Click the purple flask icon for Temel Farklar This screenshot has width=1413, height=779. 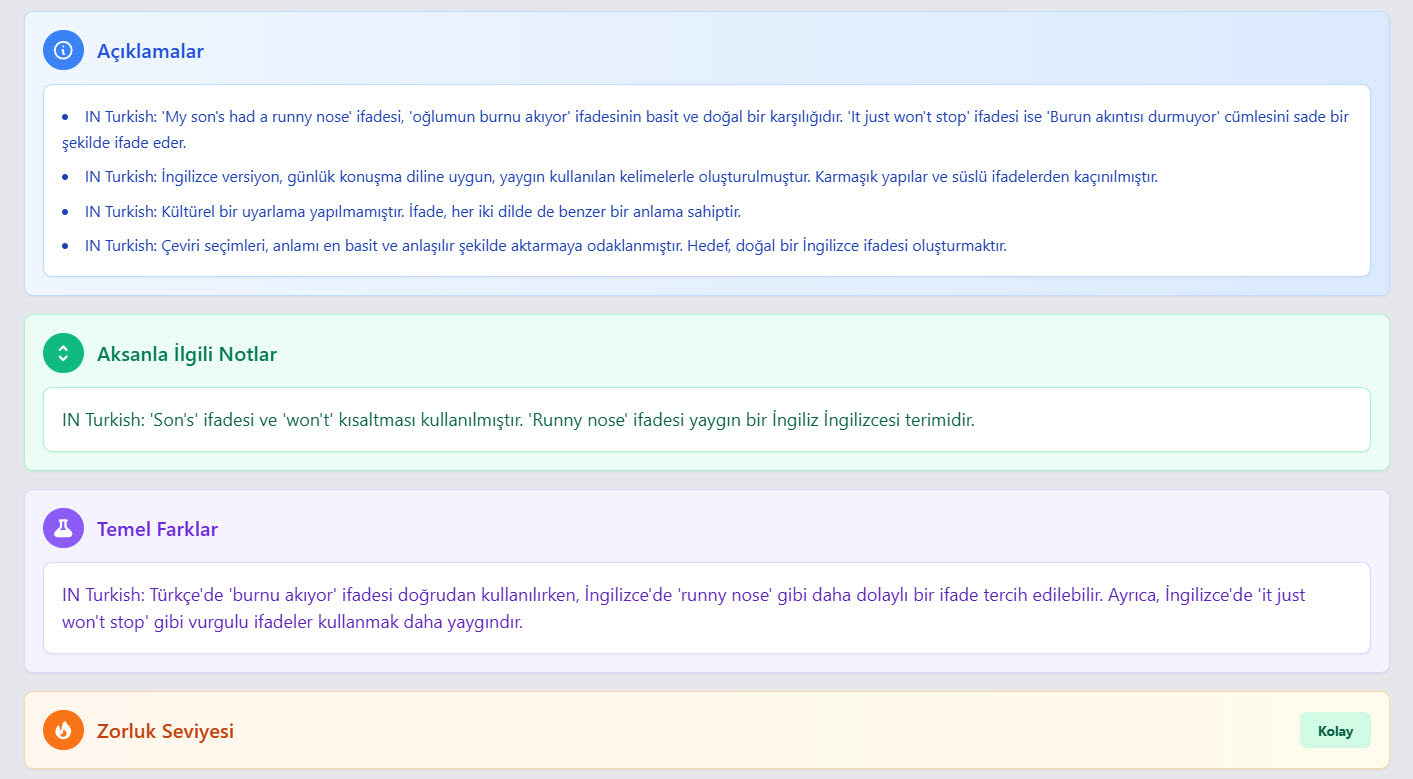click(x=63, y=528)
